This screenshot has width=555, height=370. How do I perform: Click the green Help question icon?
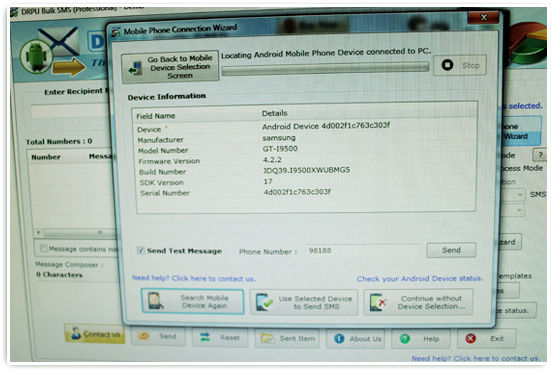(405, 339)
